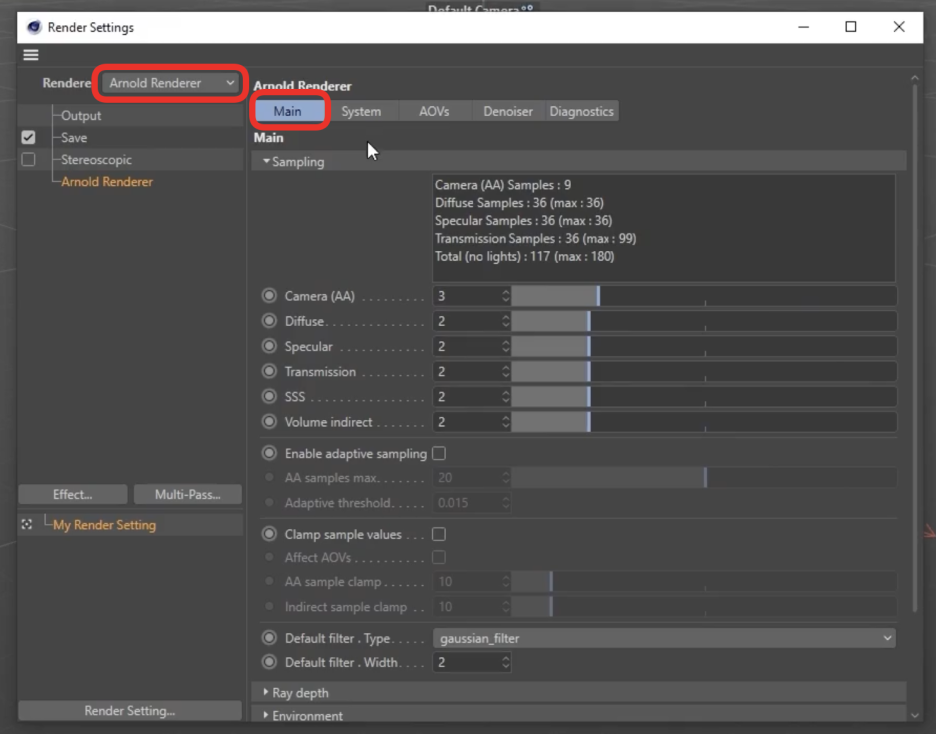The width and height of the screenshot is (936, 734).
Task: Click the Diffuse value stepper arrows
Action: click(x=506, y=321)
